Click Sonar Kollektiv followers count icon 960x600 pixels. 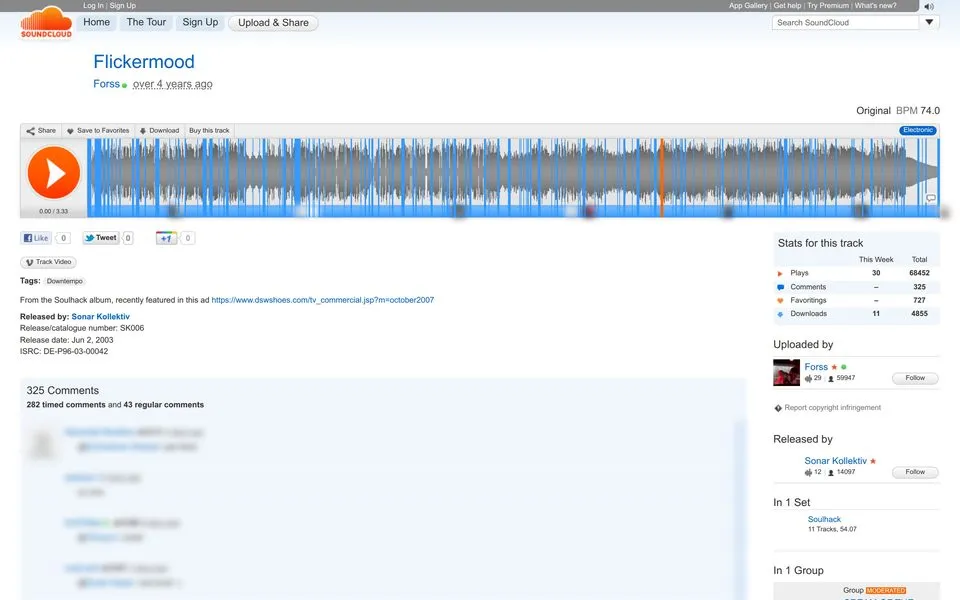831,473
